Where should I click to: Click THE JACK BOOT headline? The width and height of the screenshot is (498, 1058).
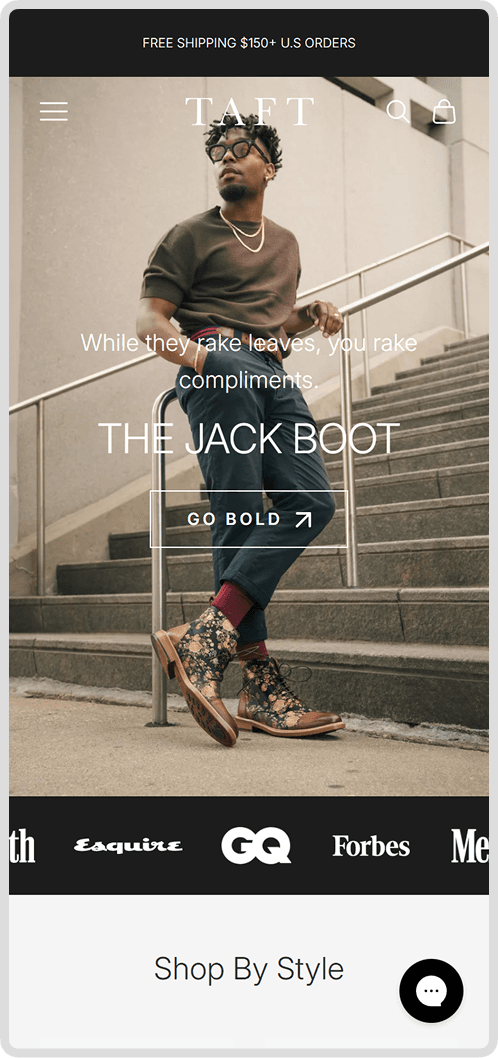tap(249, 439)
